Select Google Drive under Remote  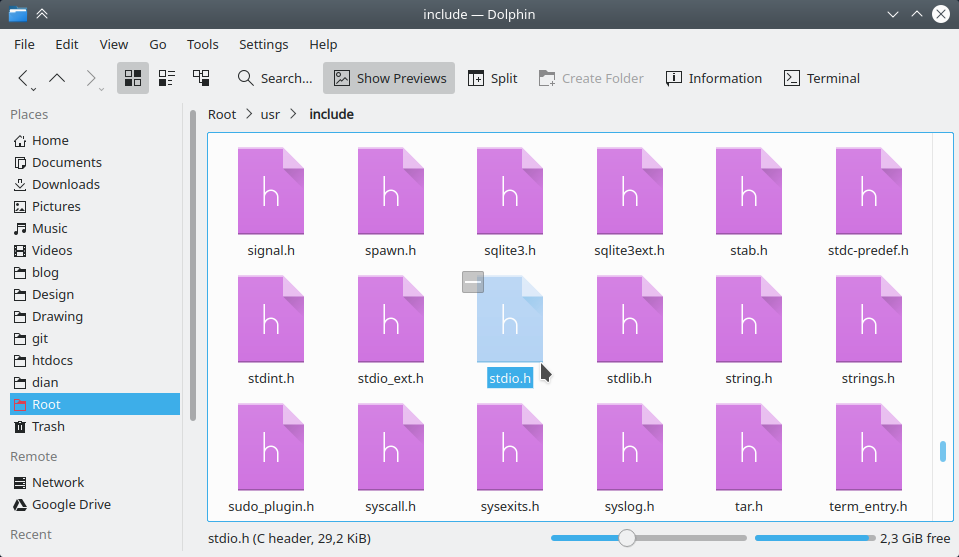pyautogui.click(x=71, y=504)
